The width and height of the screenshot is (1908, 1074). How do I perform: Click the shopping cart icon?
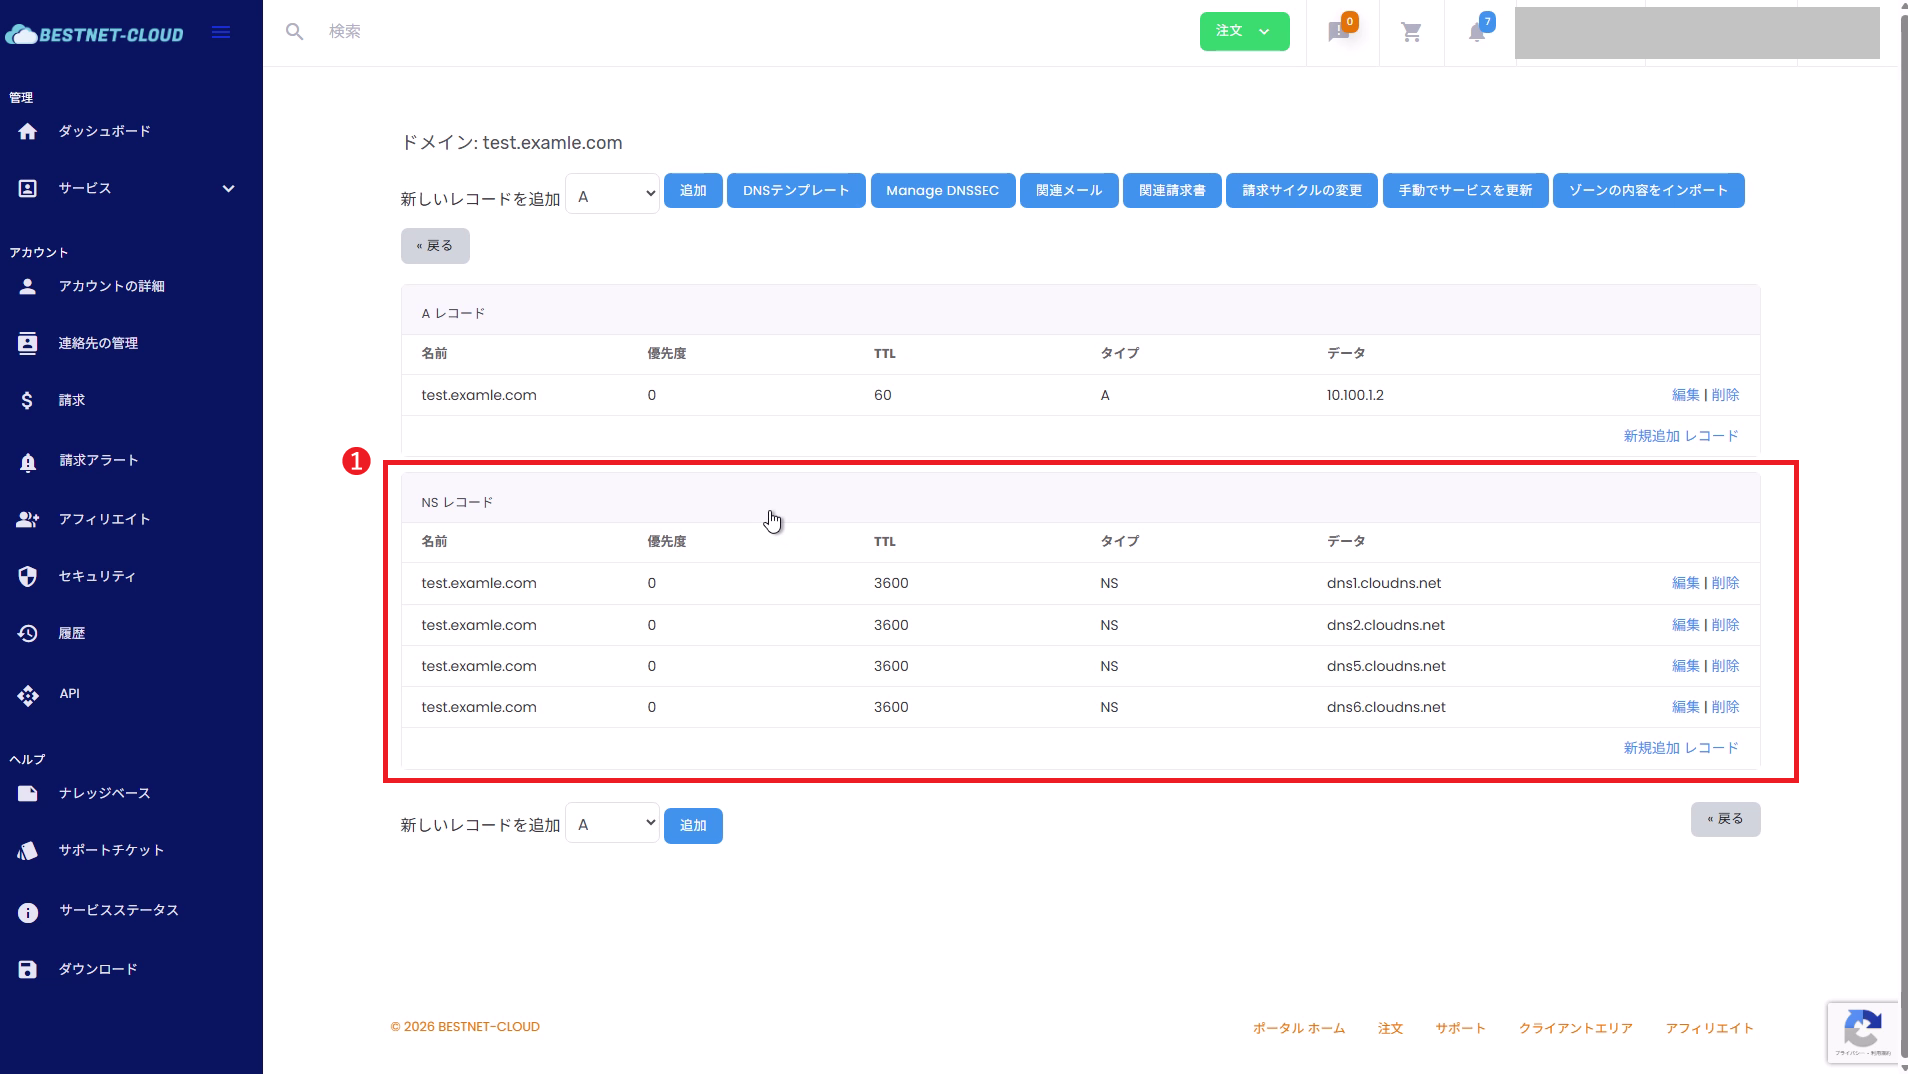(x=1411, y=33)
